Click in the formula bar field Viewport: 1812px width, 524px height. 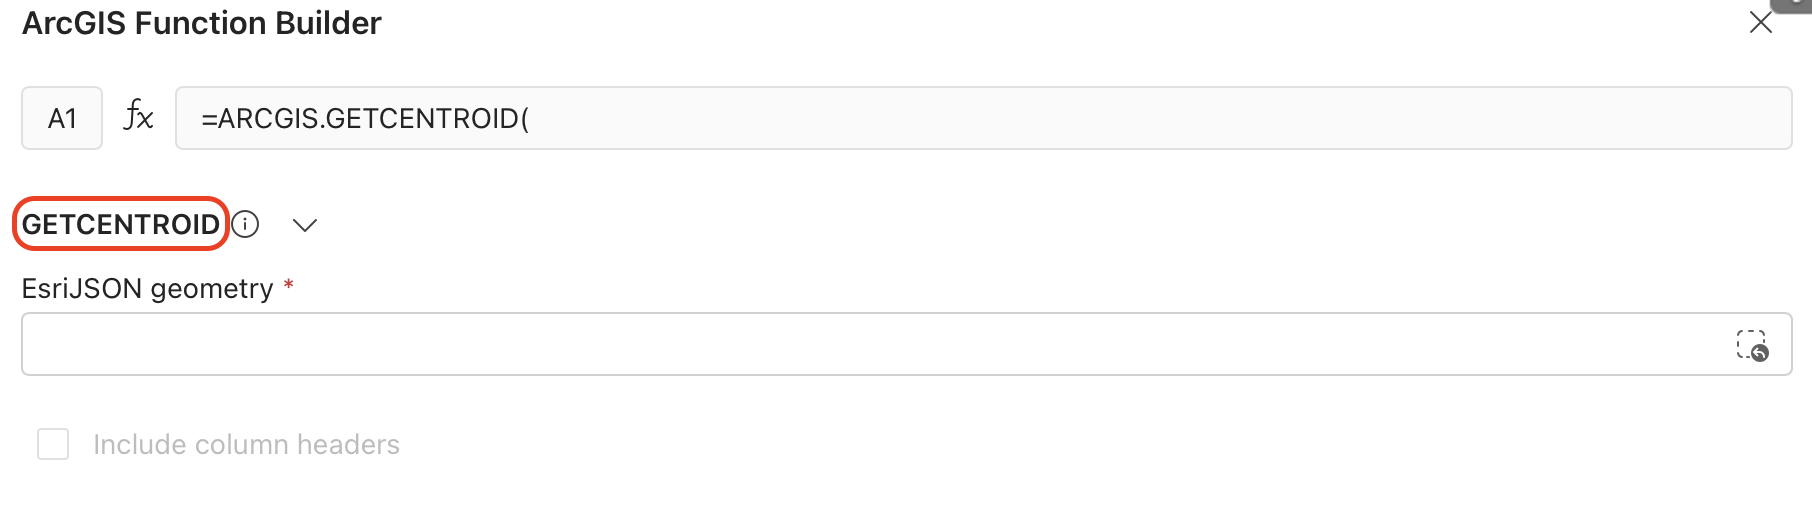pyautogui.click(x=982, y=118)
